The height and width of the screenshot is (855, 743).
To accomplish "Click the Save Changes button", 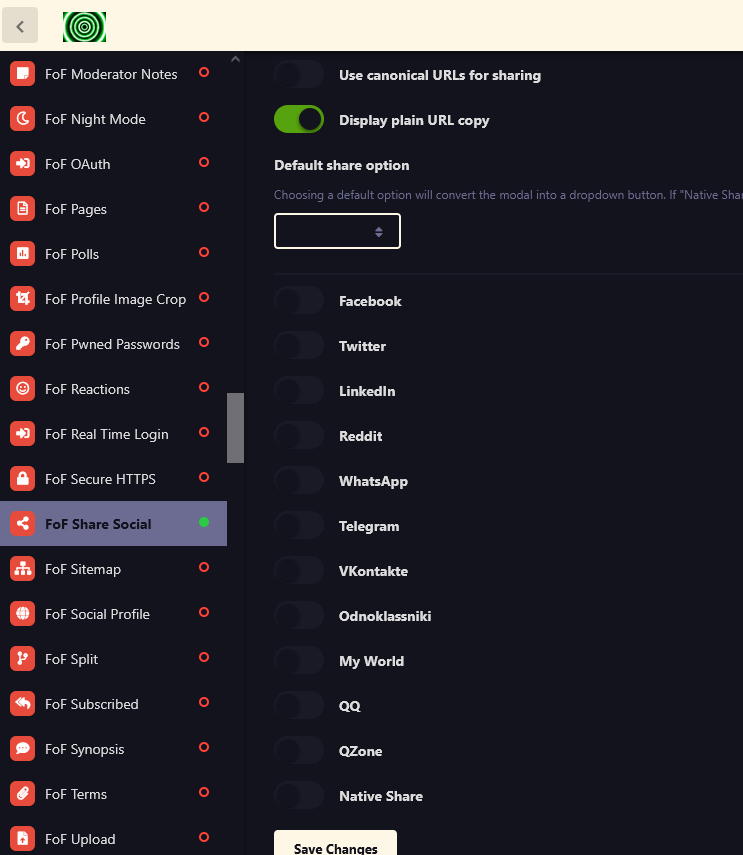I will (x=335, y=846).
